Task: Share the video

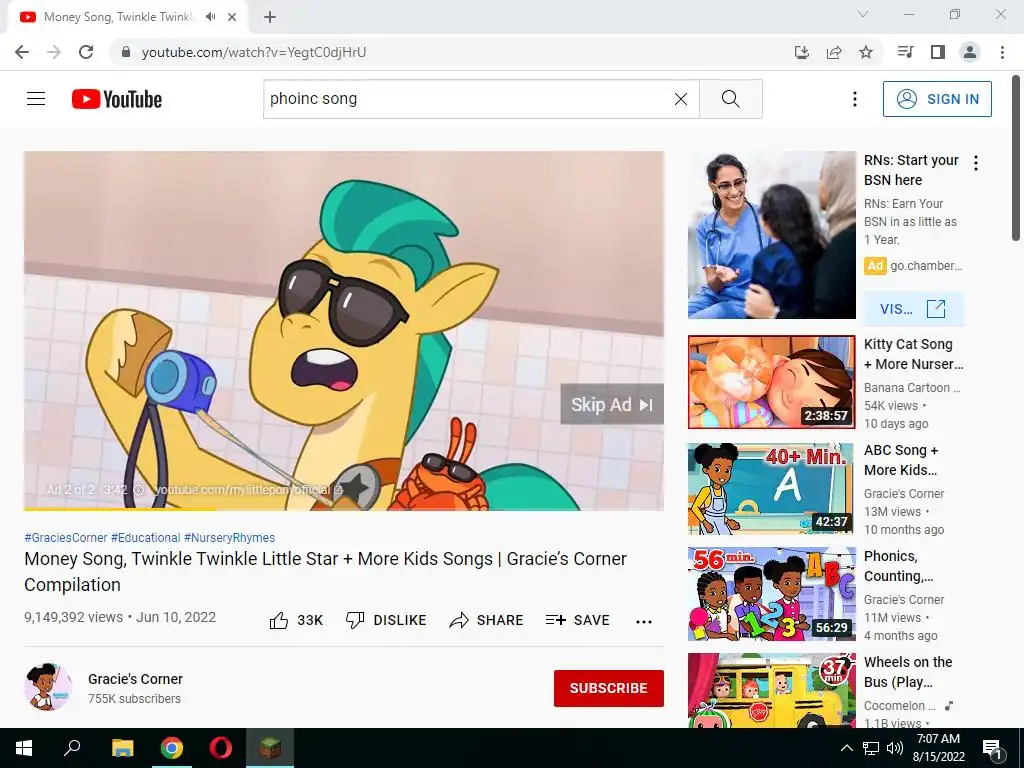Action: 487,620
